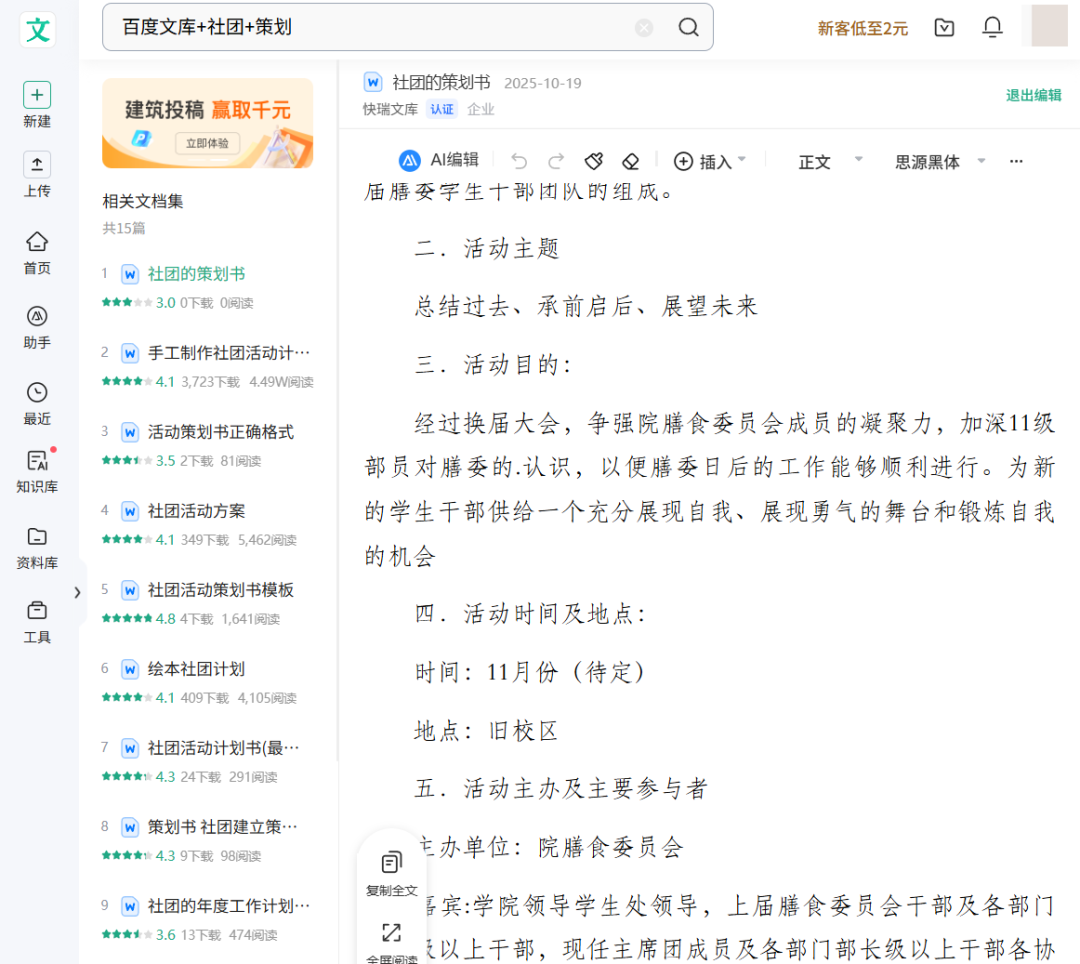Open the 思源黑体 font dropdown
Screen dimensions: 1080x964
(x=940, y=162)
